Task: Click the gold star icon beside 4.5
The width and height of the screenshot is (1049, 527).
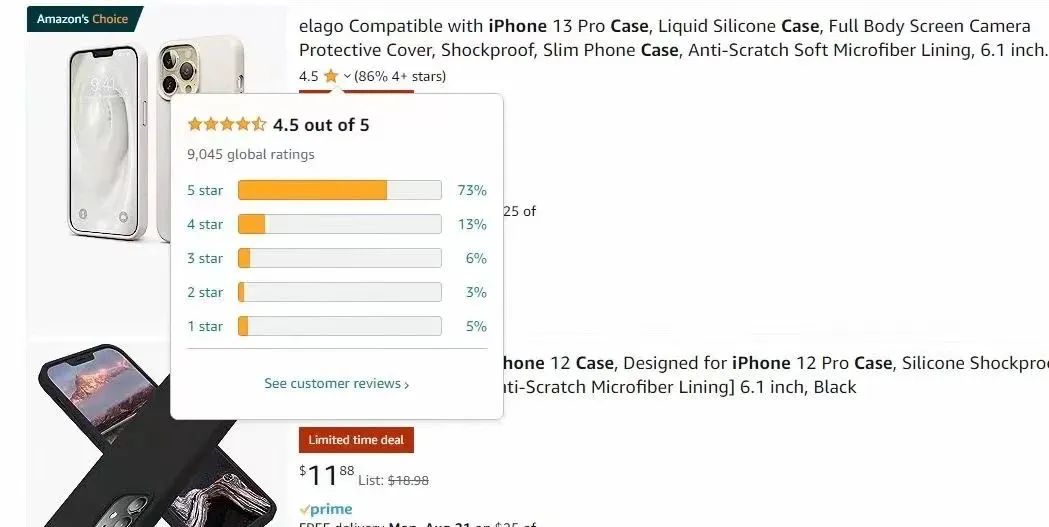Action: (330, 76)
